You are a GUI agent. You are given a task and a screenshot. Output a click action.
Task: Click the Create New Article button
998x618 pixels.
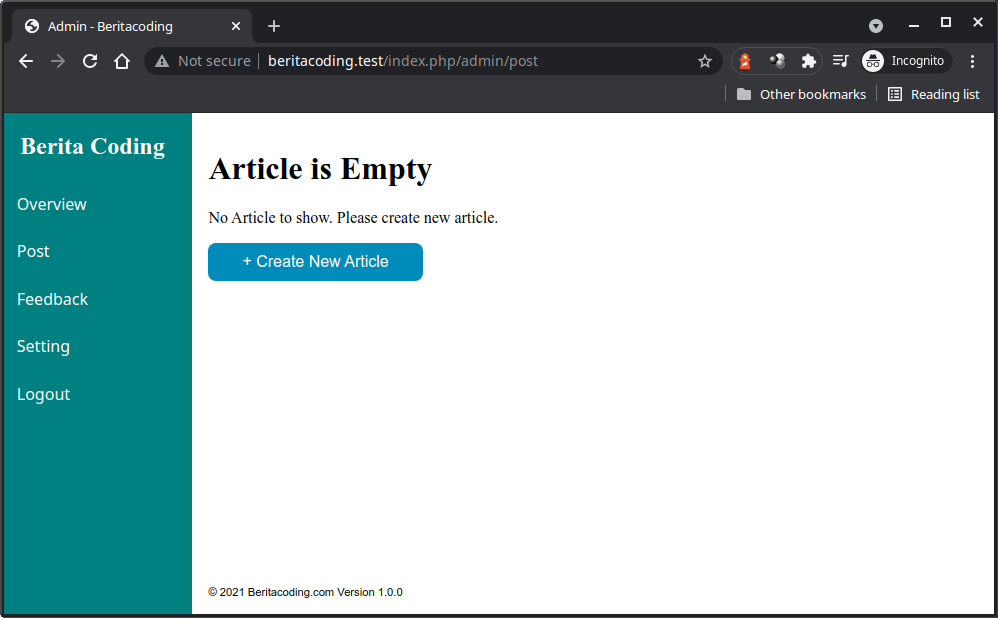click(x=315, y=261)
